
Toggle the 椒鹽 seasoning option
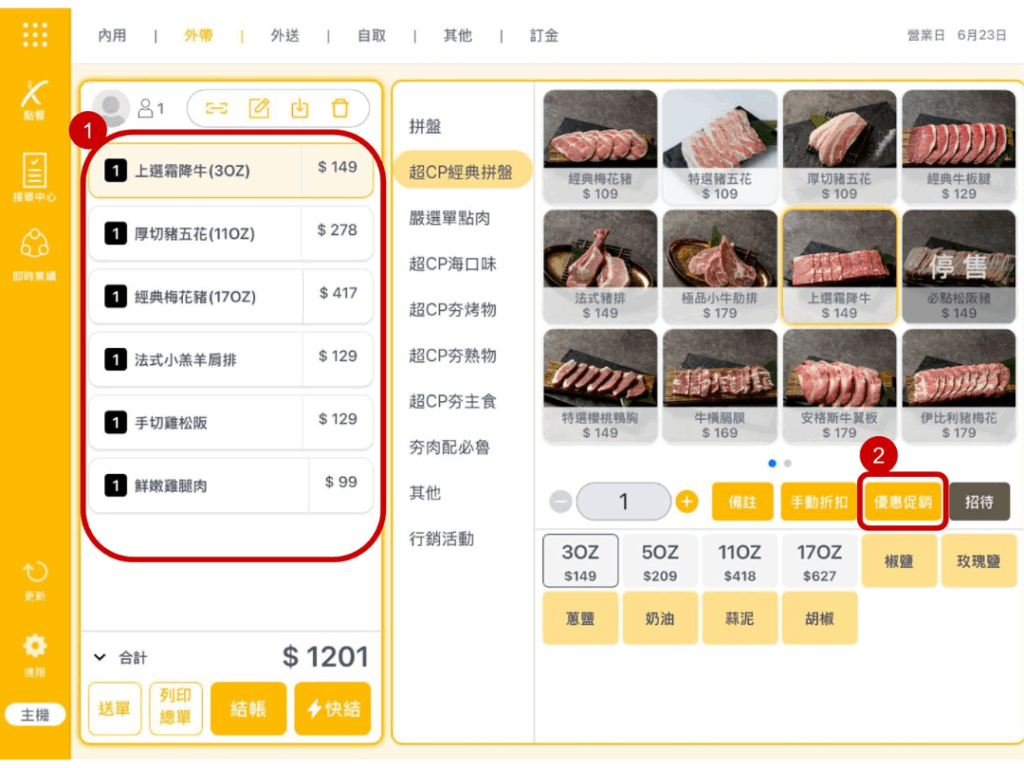899,561
